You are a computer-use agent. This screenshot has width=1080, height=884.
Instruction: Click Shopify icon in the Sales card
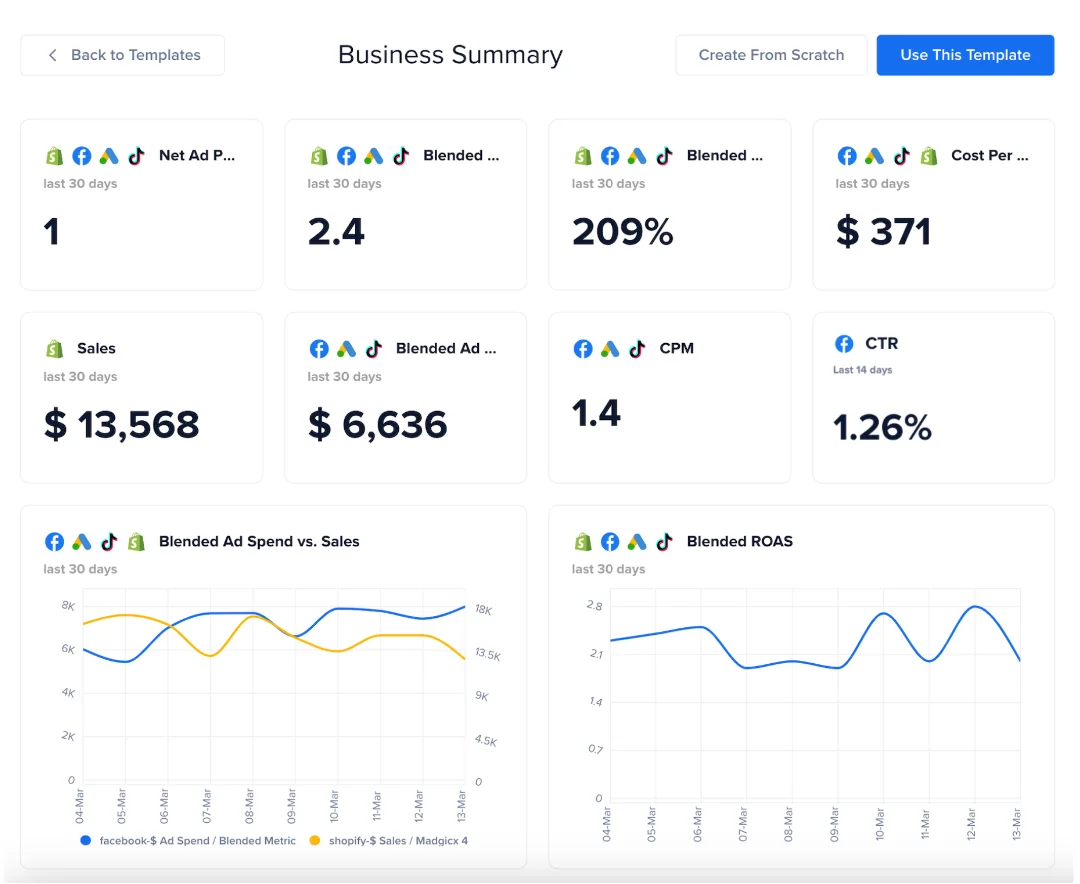[54, 349]
